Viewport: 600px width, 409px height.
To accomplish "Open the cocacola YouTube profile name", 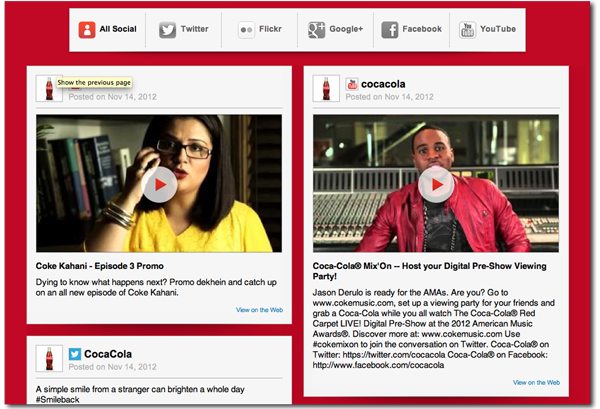I will pos(383,84).
